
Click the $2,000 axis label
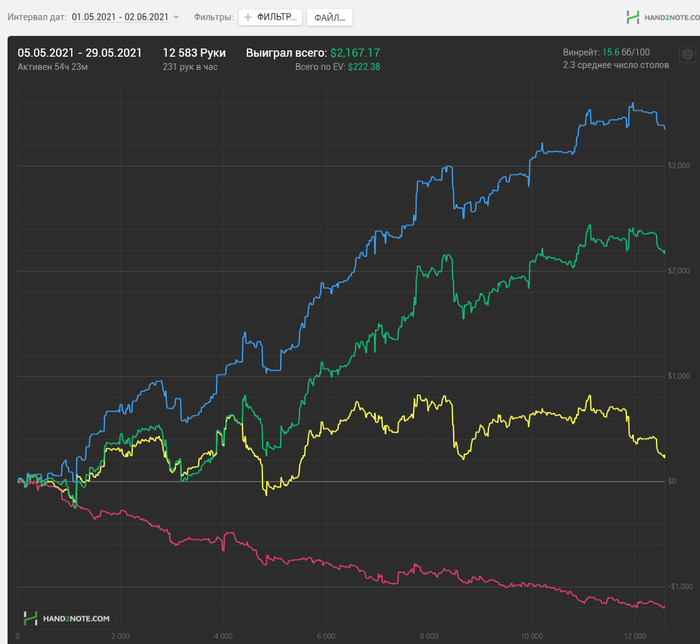pyautogui.click(x=679, y=271)
